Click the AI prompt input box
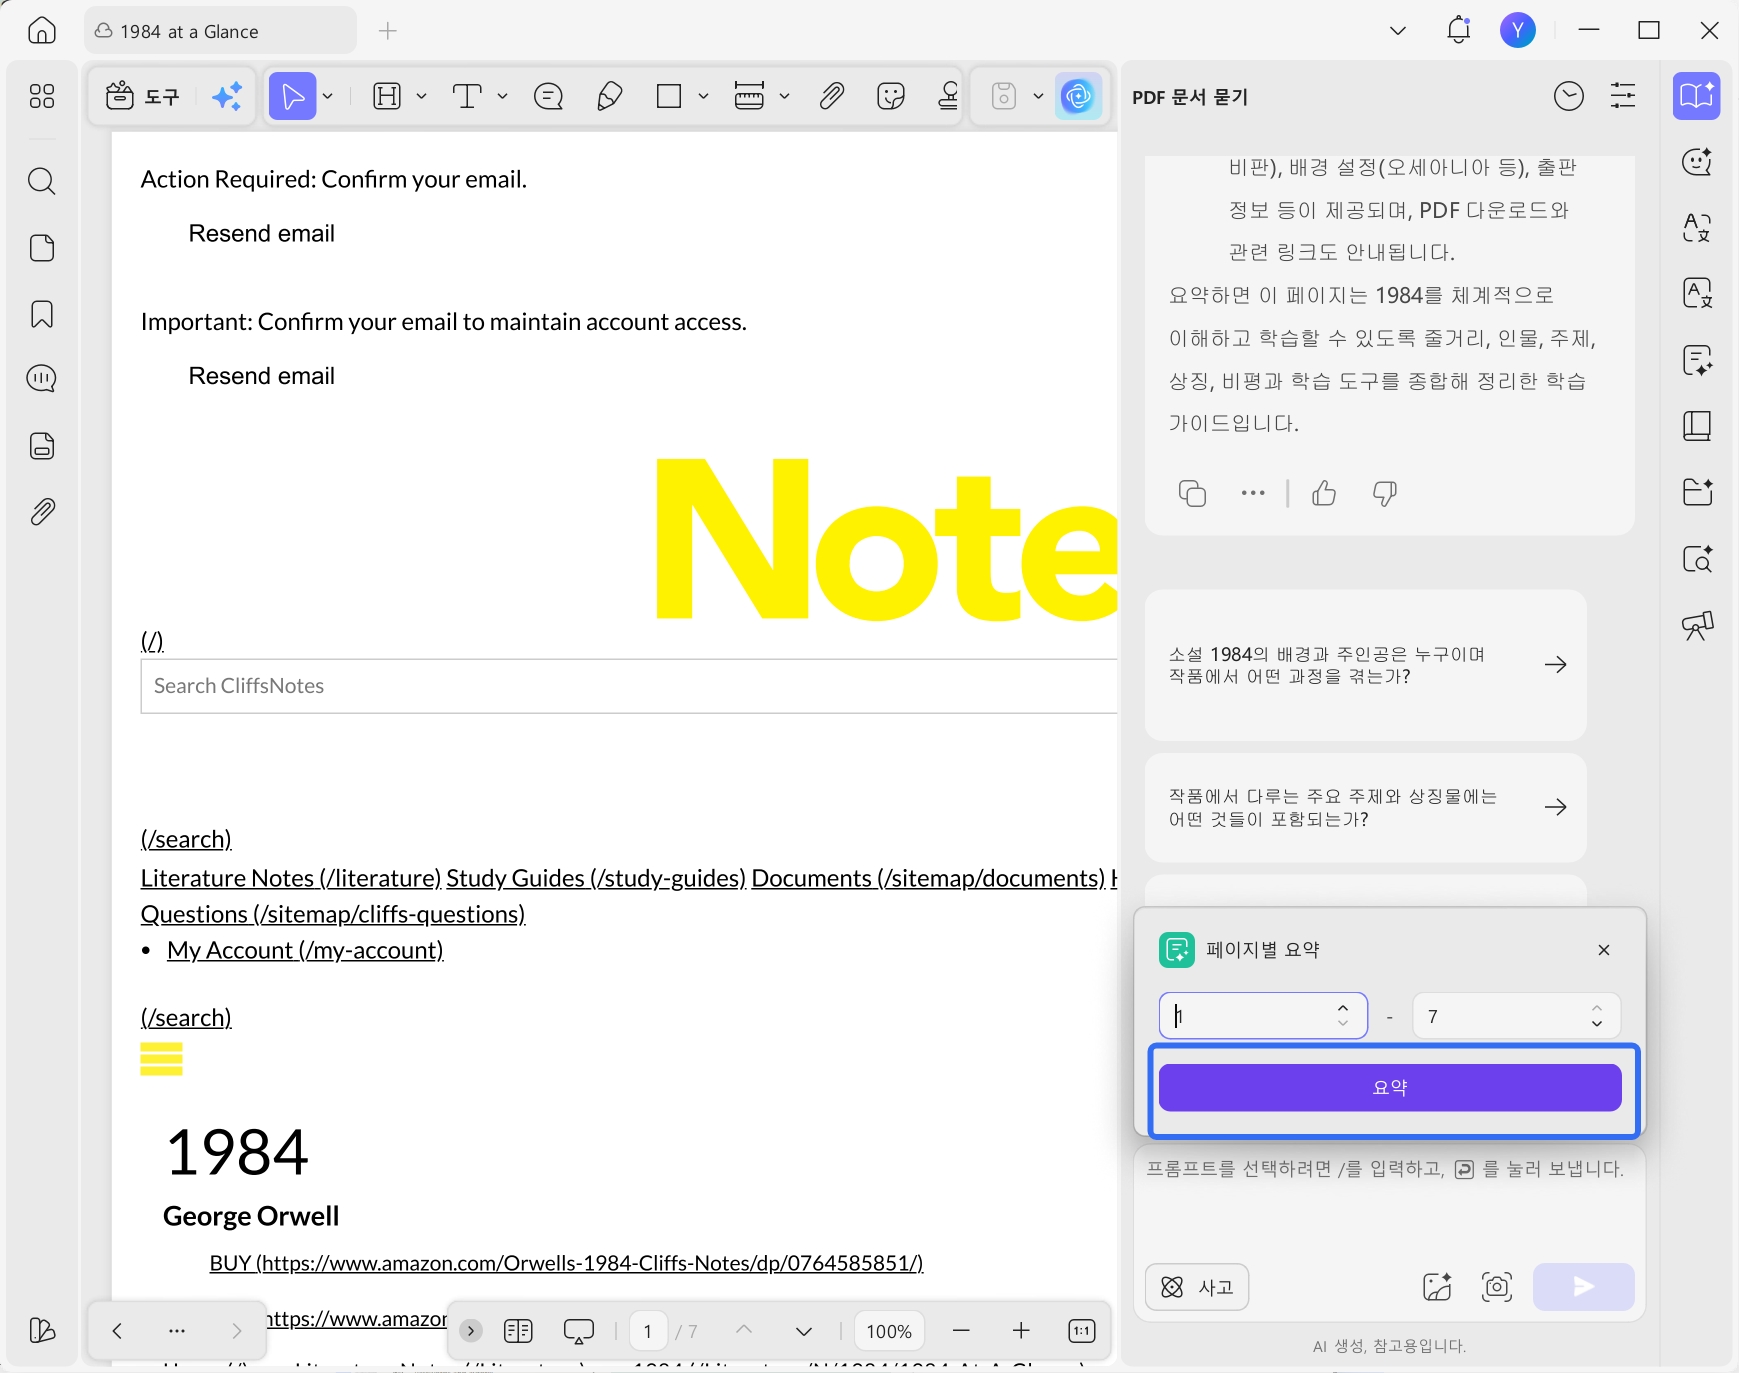 [1390, 1200]
